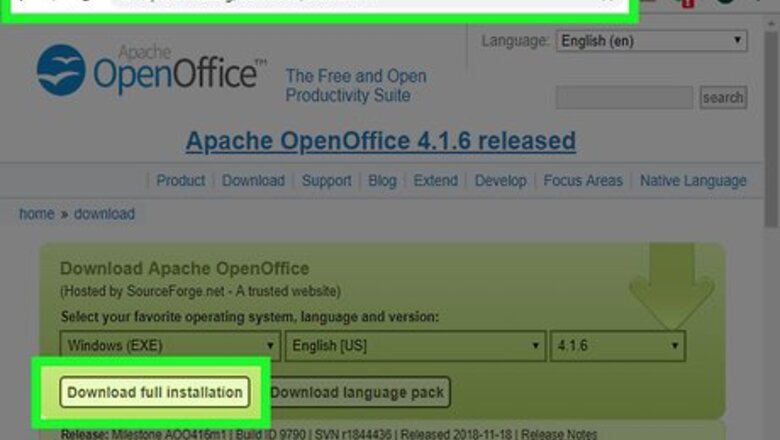The image size is (780, 440).
Task: Open the Native Language menu item
Action: pos(693,180)
